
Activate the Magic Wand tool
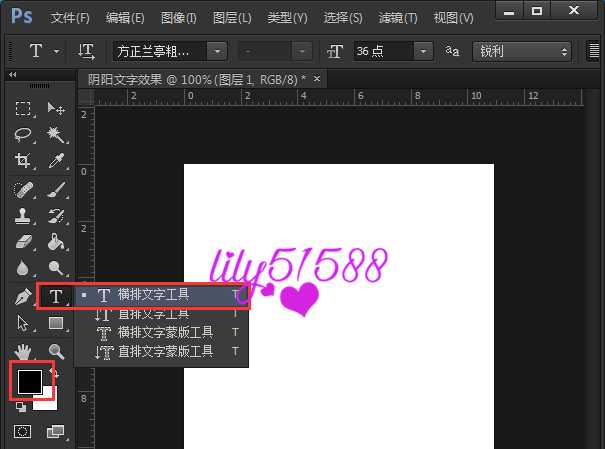[x=56, y=135]
